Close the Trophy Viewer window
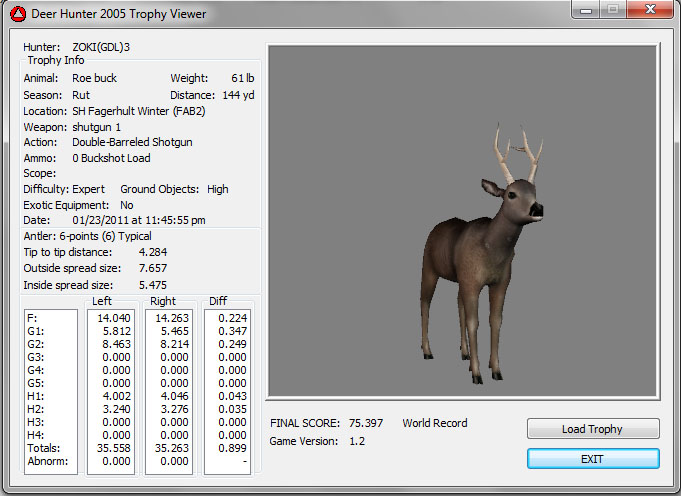This screenshot has width=681, height=496. coord(649,10)
